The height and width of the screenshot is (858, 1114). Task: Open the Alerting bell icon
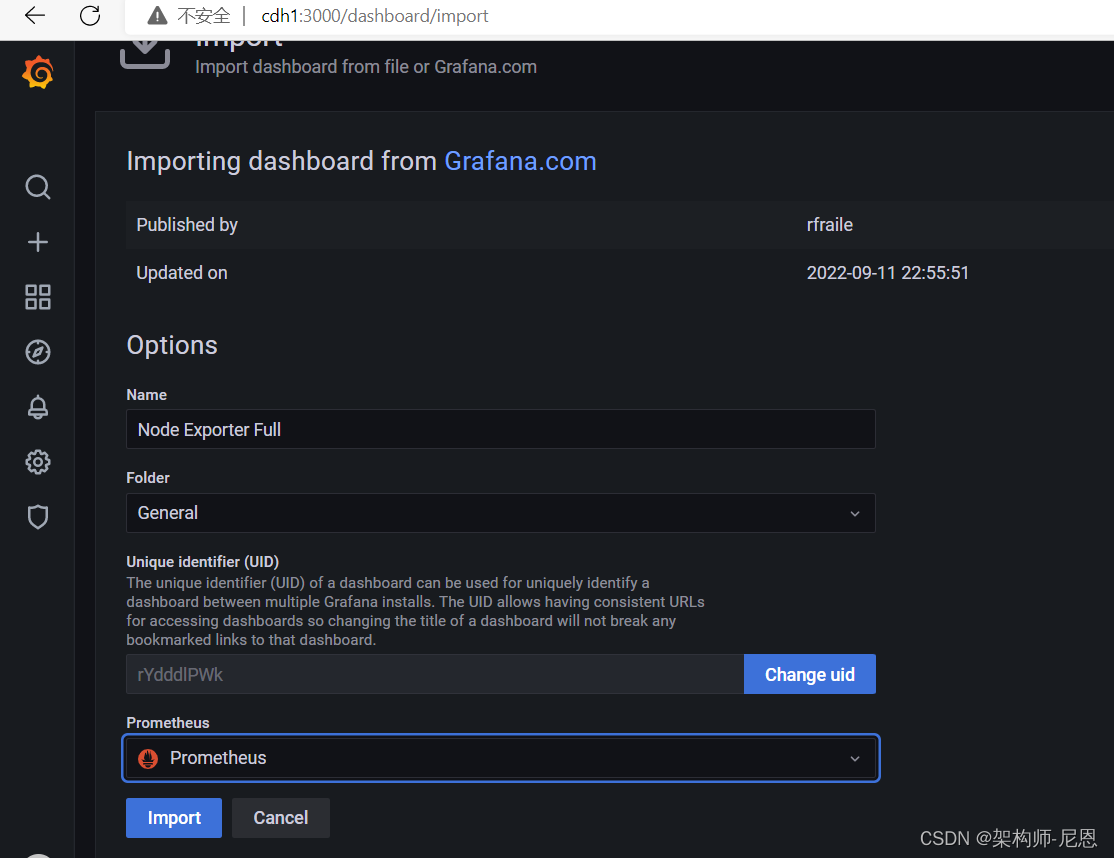pyautogui.click(x=38, y=407)
